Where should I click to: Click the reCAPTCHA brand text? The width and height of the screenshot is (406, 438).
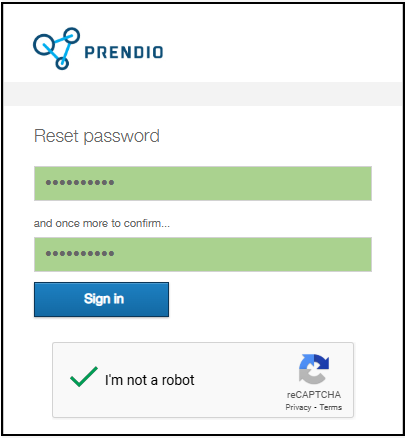314,395
